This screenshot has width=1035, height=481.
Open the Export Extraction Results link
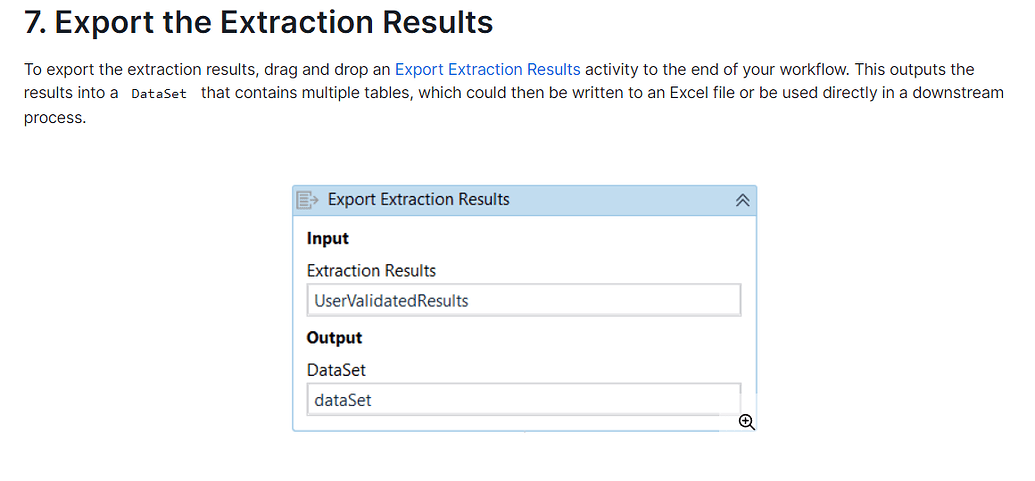[487, 69]
